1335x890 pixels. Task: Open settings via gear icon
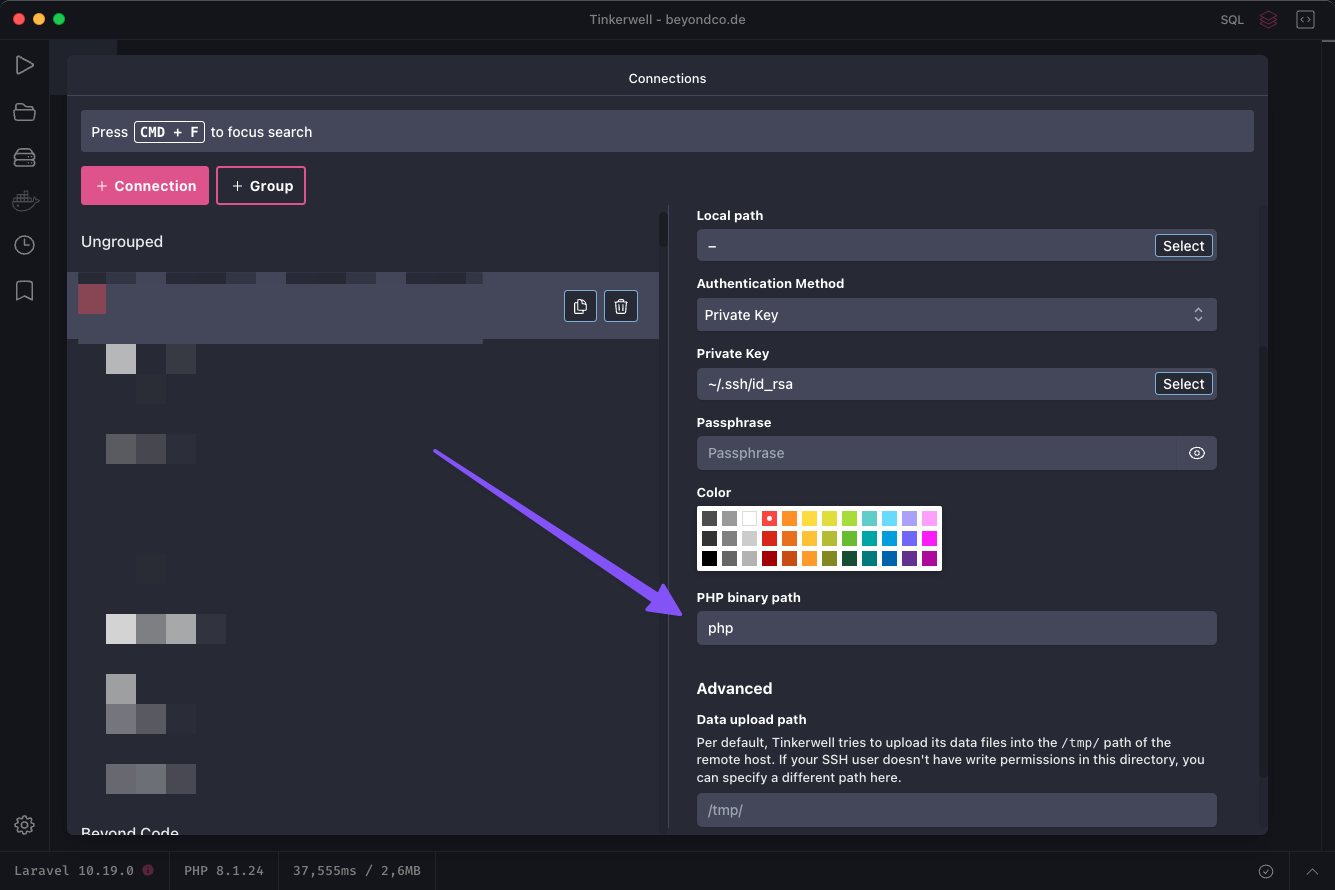(x=24, y=825)
